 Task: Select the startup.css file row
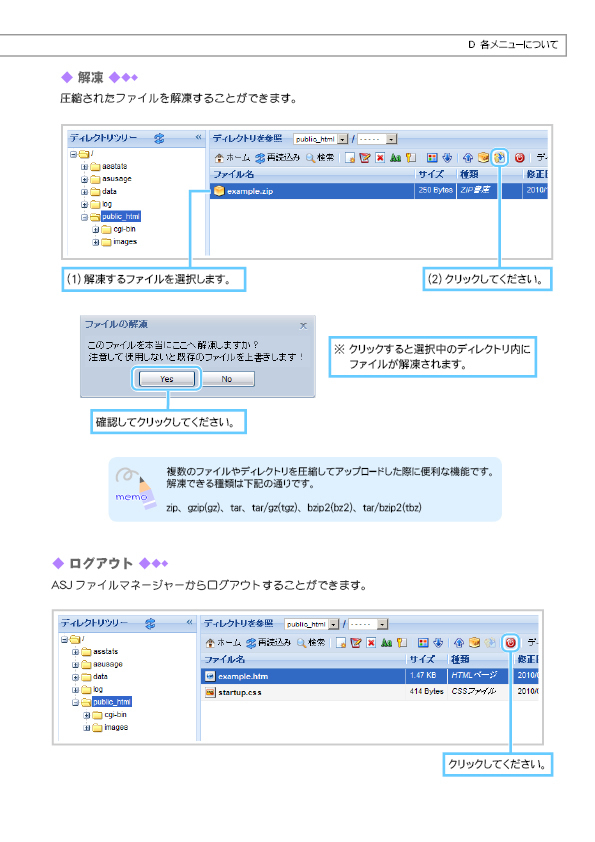pyautogui.click(x=369, y=692)
